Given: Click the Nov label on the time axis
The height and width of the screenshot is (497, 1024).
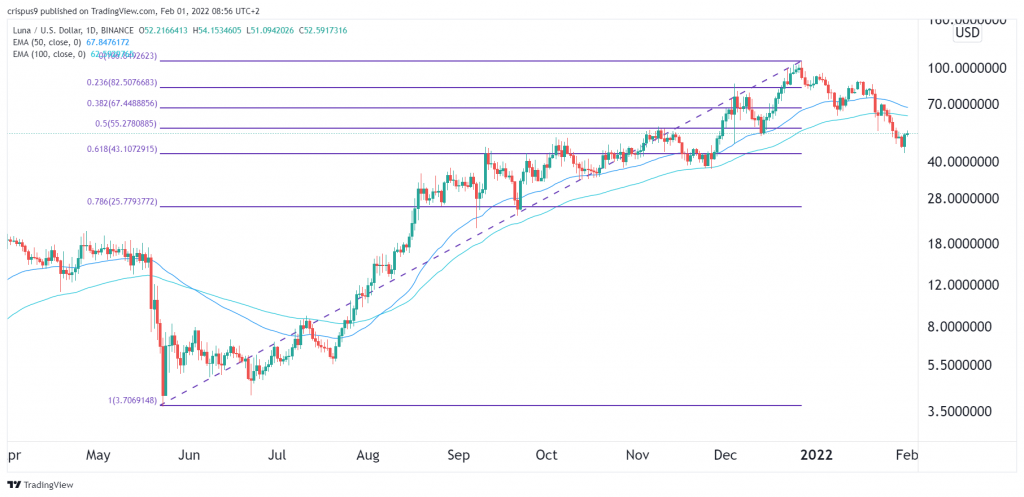Looking at the screenshot, I should pyautogui.click(x=635, y=455).
